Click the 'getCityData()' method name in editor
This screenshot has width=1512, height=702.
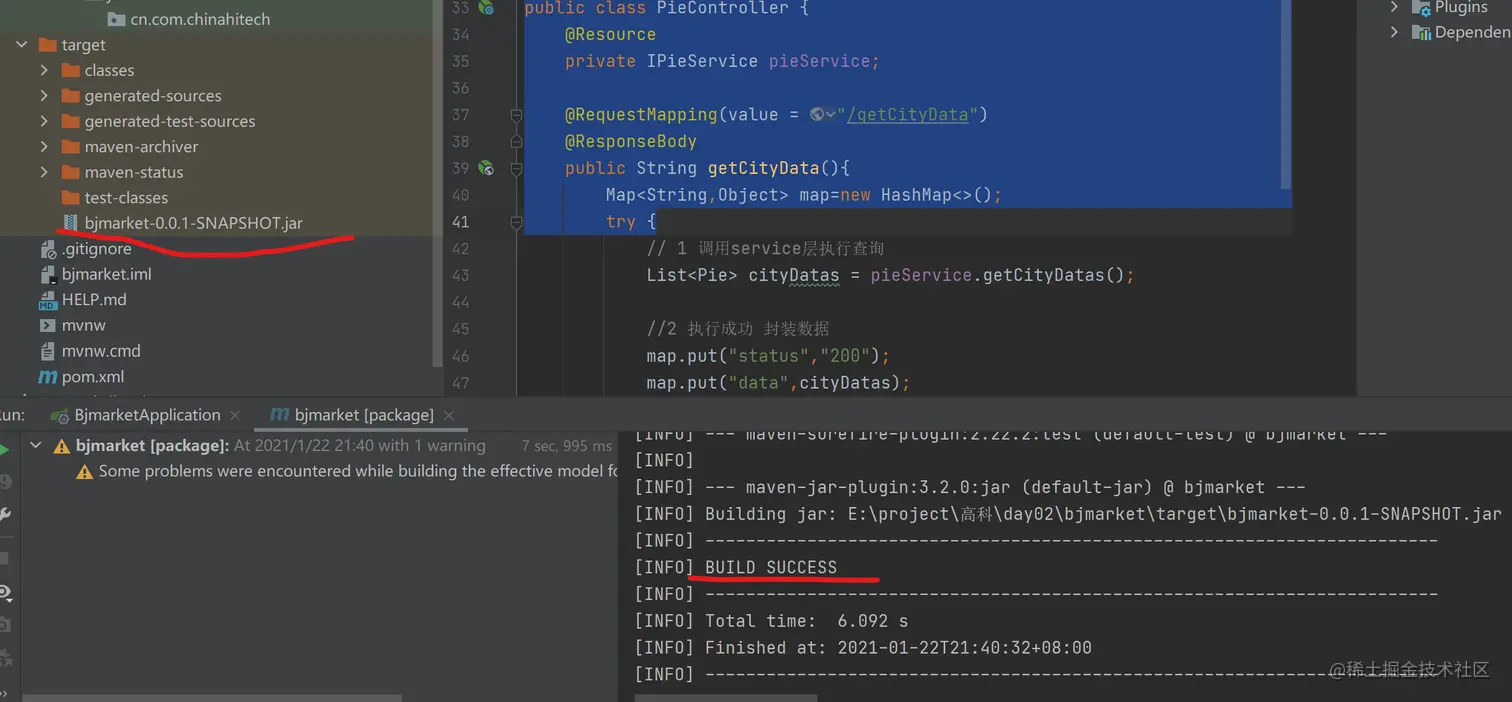pyautogui.click(x=778, y=168)
